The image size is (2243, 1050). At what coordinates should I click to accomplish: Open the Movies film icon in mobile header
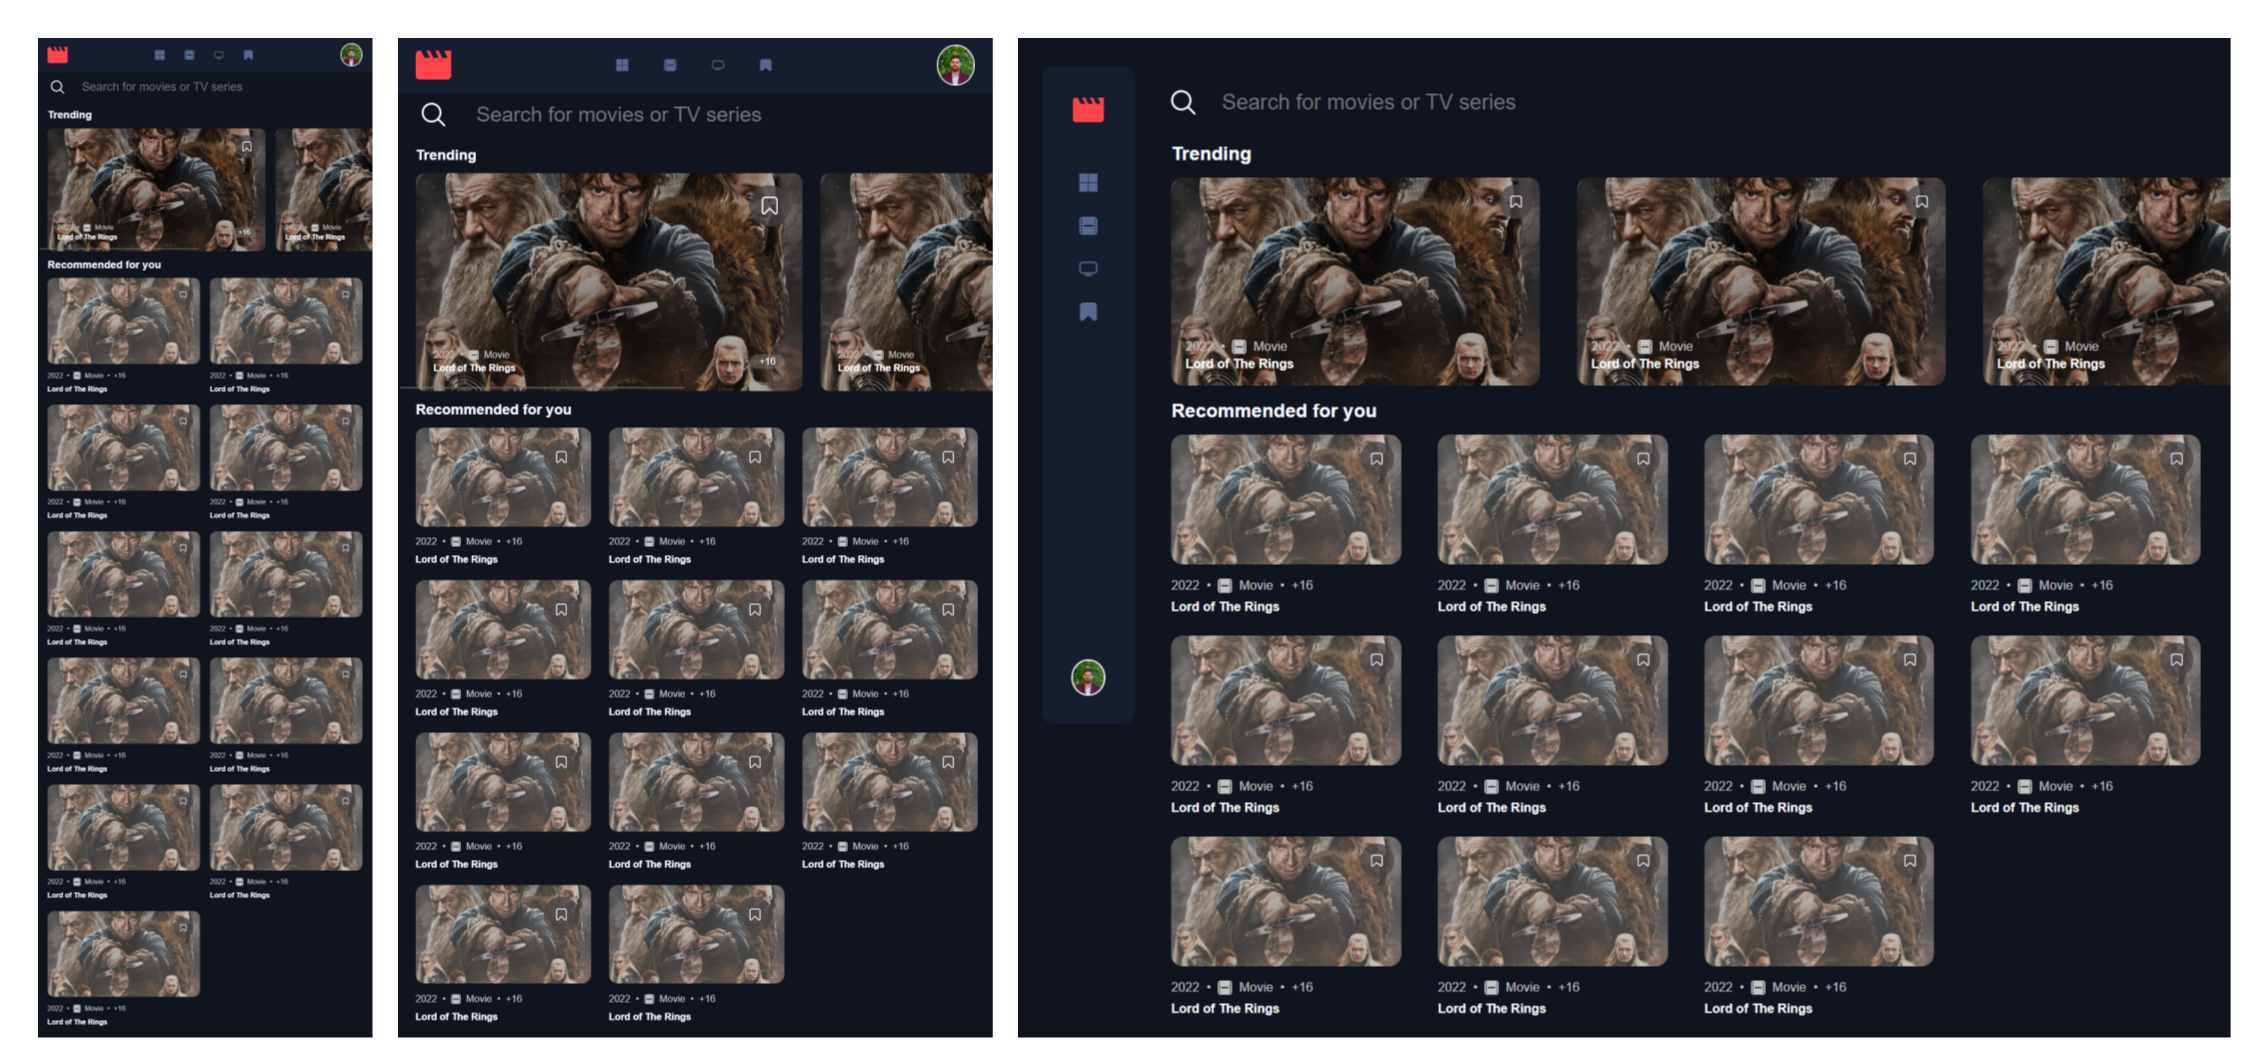[189, 55]
